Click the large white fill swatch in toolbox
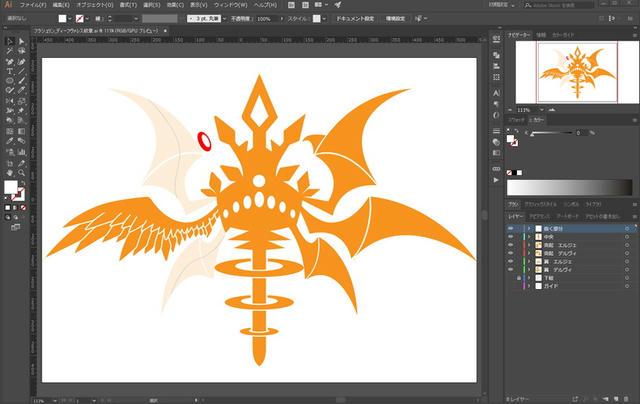This screenshot has height=404, width=640. [11, 187]
